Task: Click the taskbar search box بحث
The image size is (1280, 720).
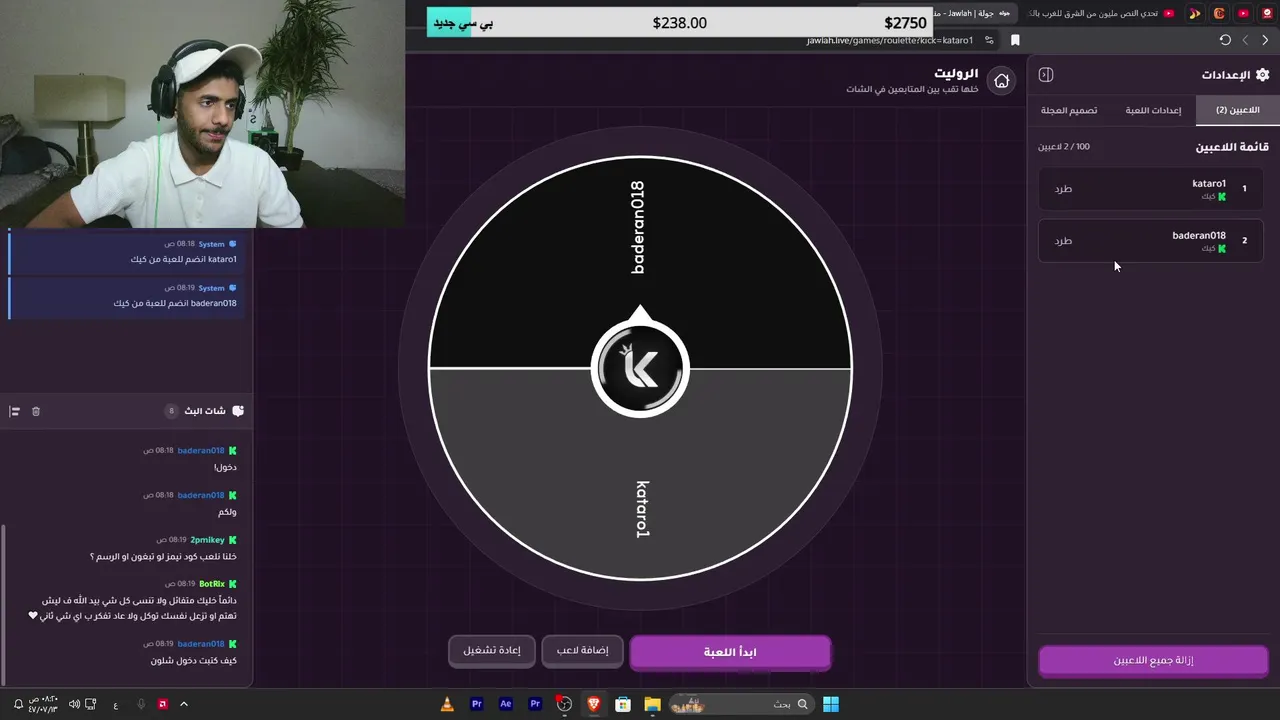Action: (x=741, y=704)
